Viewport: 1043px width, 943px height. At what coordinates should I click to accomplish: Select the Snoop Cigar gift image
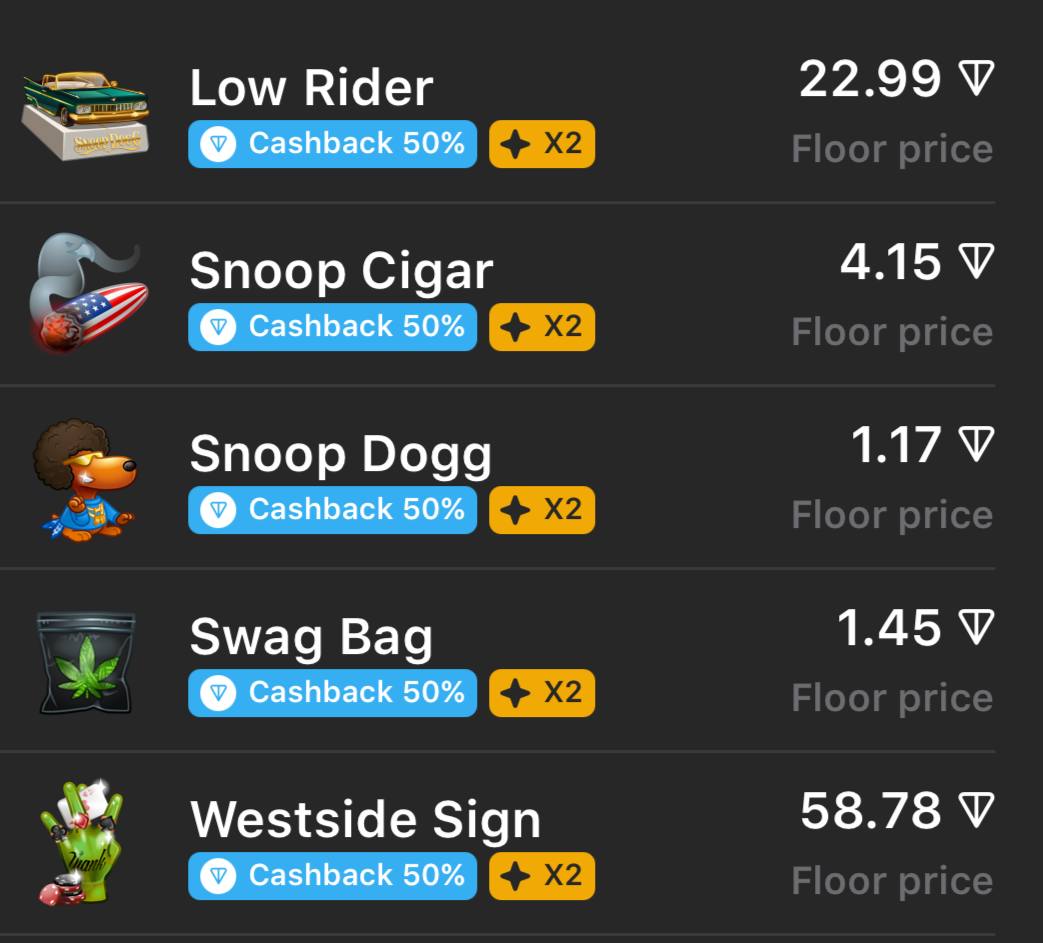click(x=87, y=292)
